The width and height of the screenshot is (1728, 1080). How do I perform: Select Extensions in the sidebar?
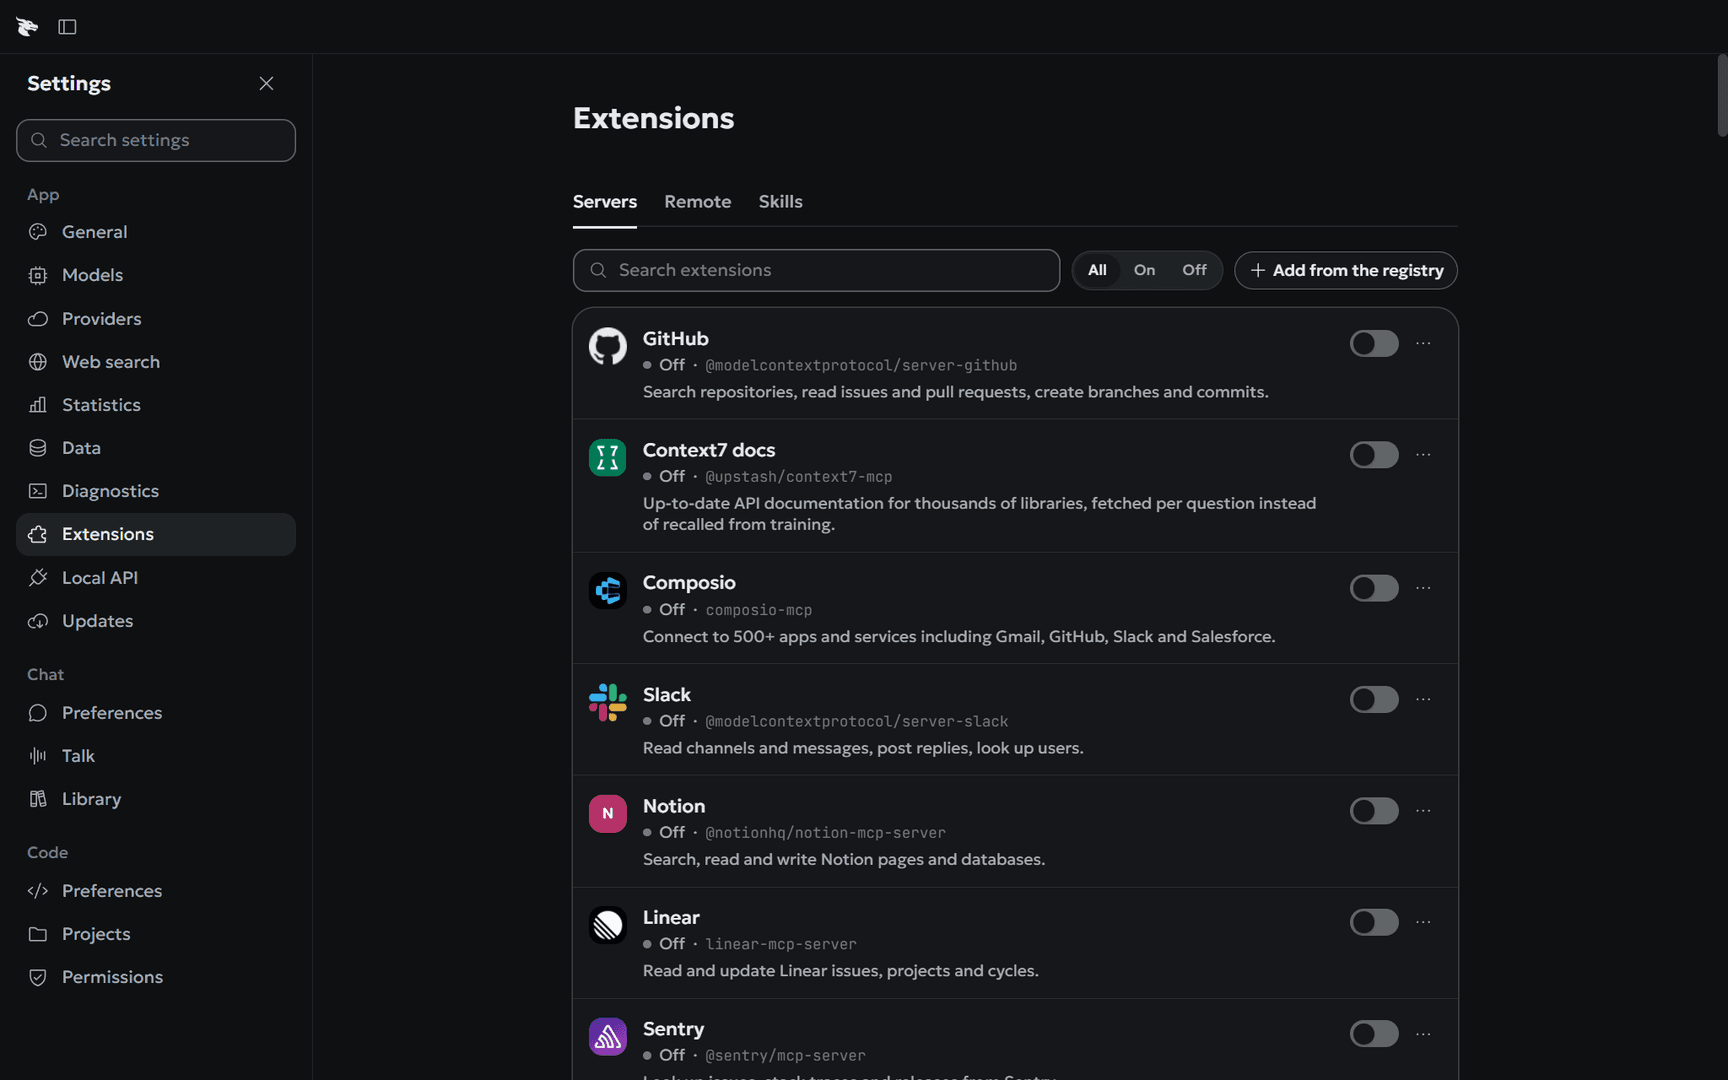(x=156, y=534)
